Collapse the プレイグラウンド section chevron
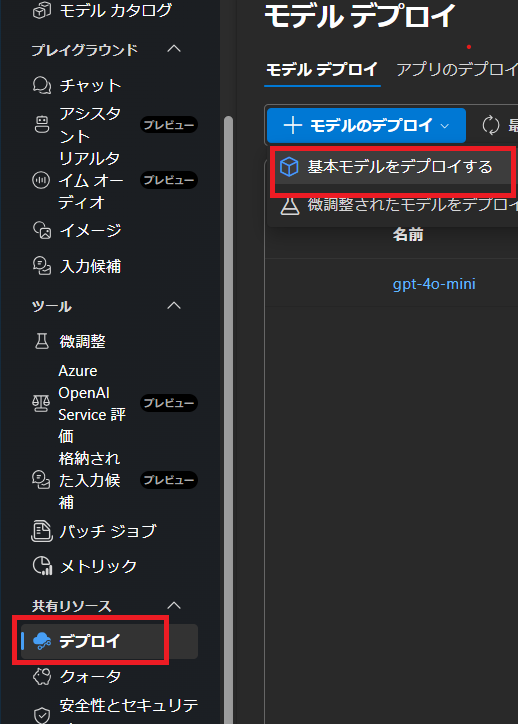This screenshot has width=518, height=724. (174, 48)
